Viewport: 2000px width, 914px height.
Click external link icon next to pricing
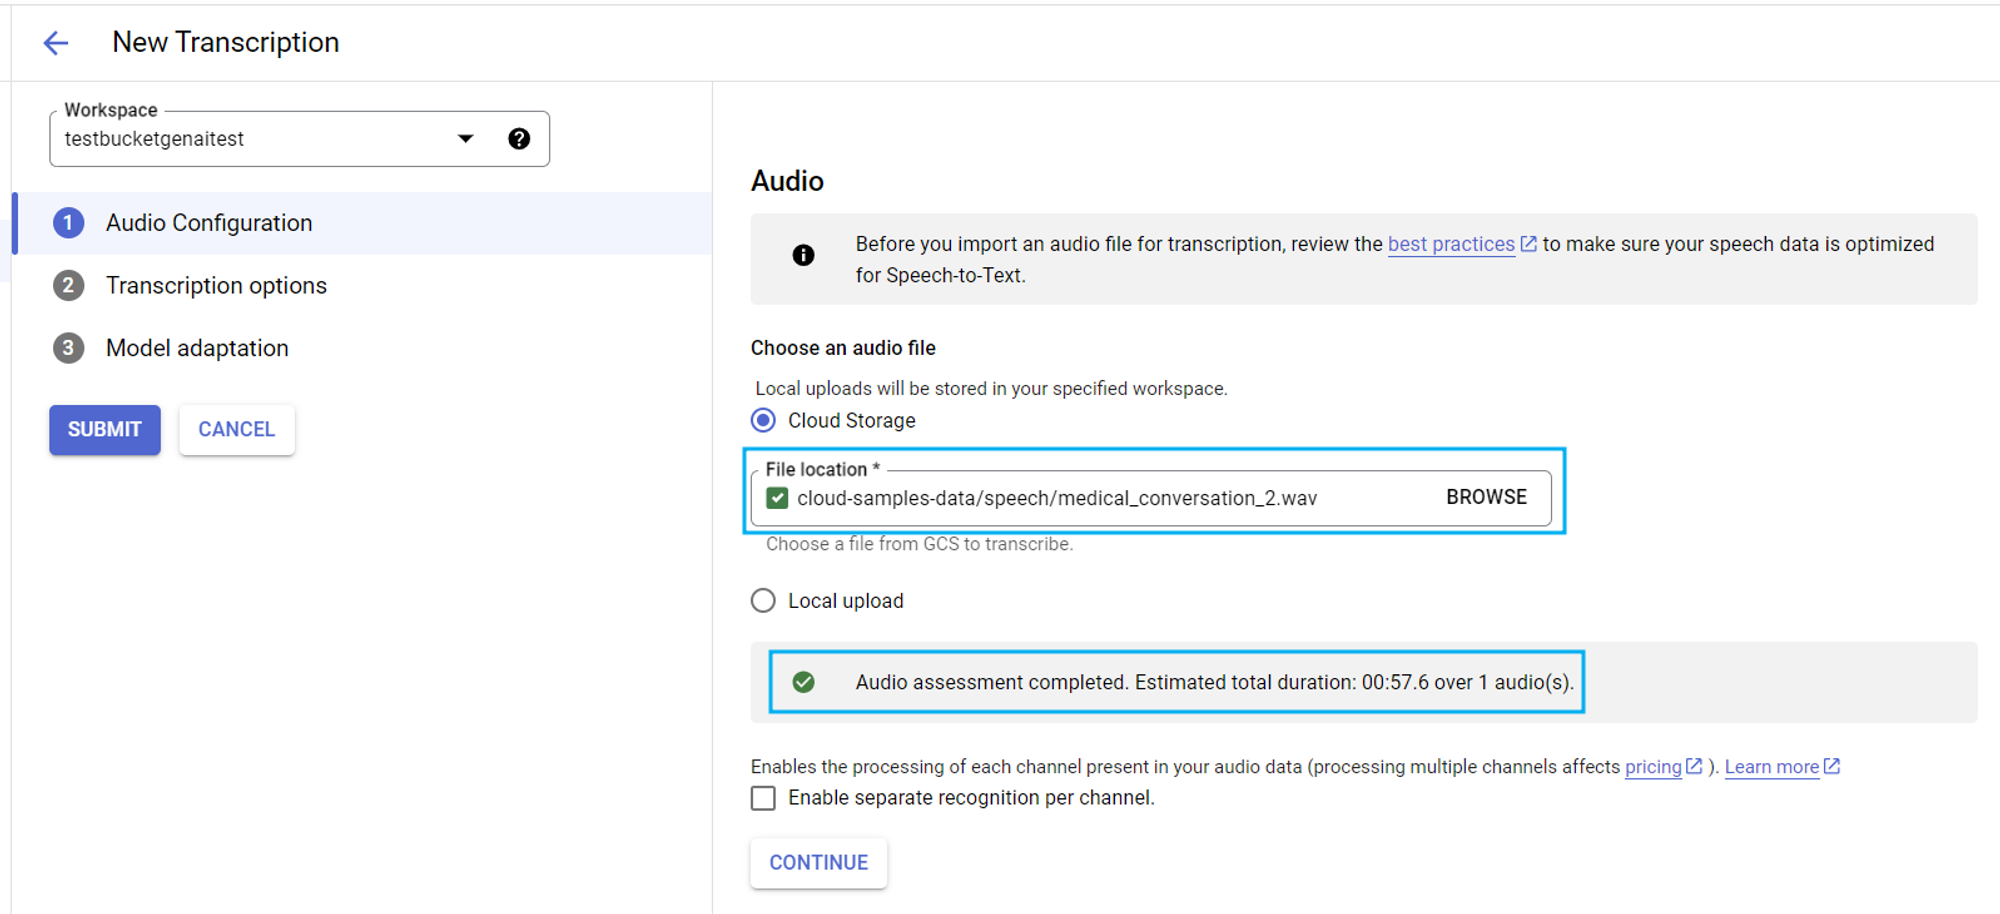(x=1694, y=766)
